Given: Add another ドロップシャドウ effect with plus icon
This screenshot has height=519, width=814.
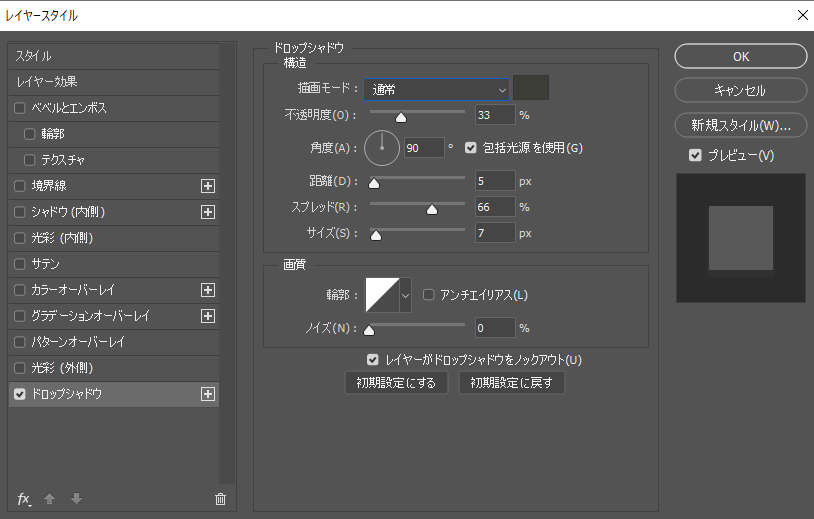Looking at the screenshot, I should click(x=208, y=394).
